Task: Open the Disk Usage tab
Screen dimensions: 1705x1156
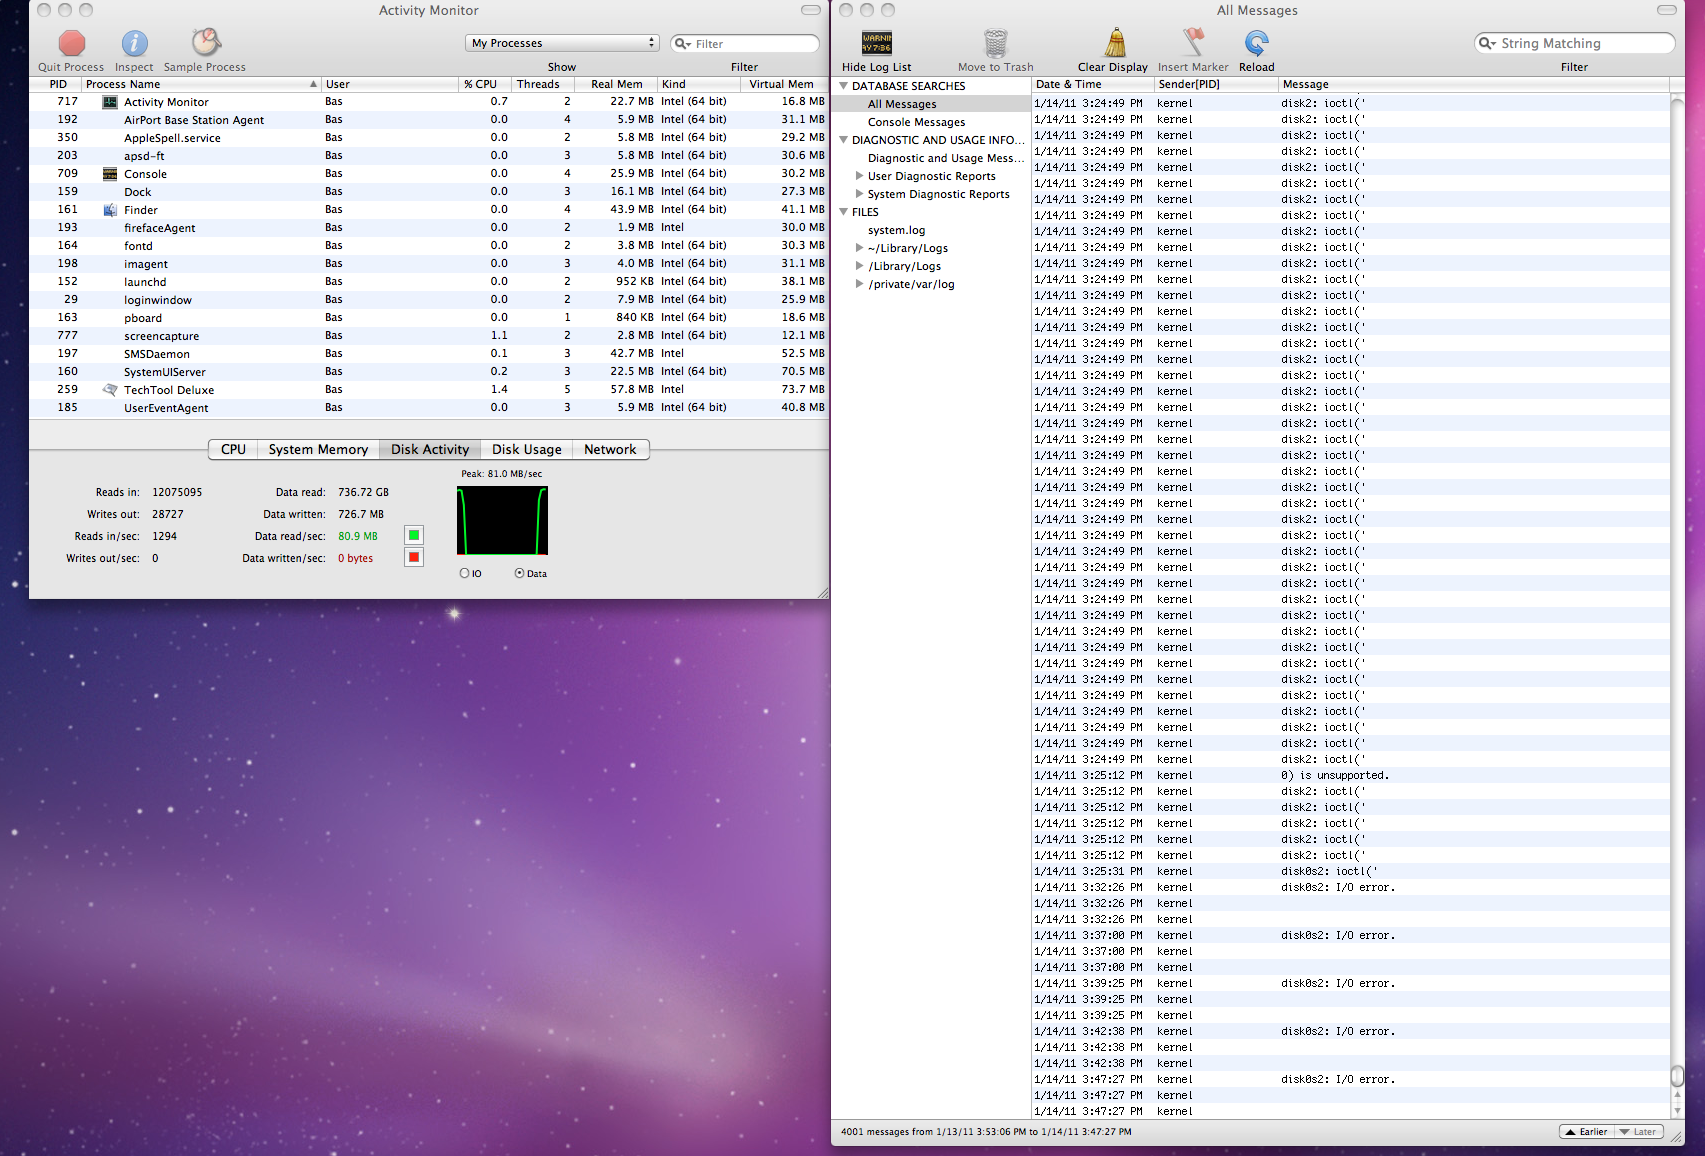Action: tap(527, 450)
